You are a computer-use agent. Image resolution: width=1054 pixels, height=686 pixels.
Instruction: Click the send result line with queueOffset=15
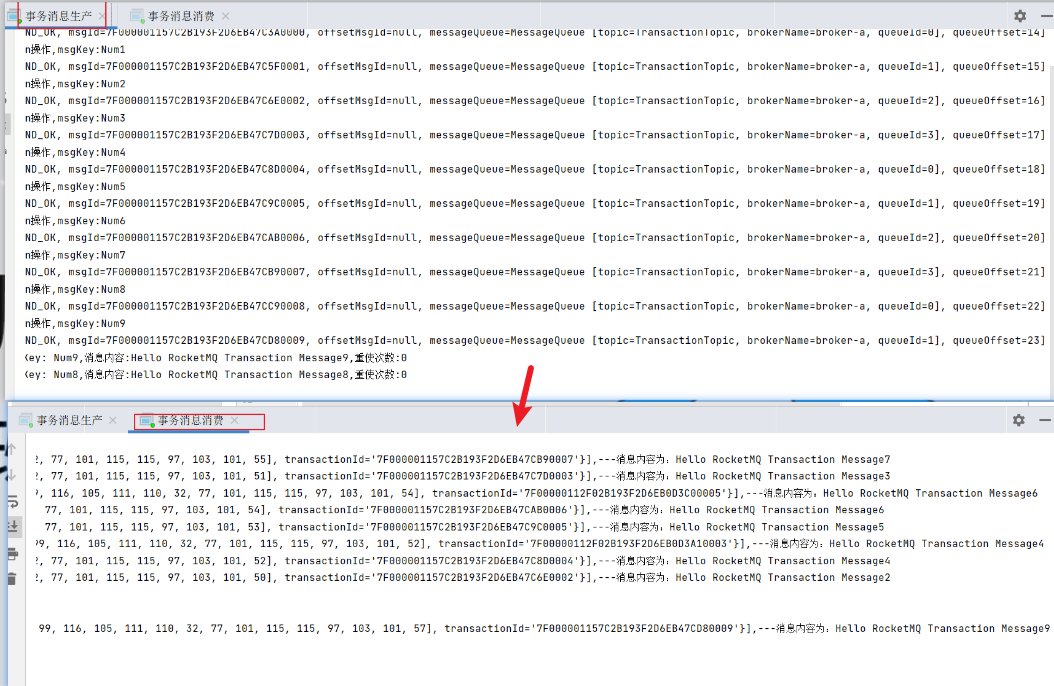point(536,67)
